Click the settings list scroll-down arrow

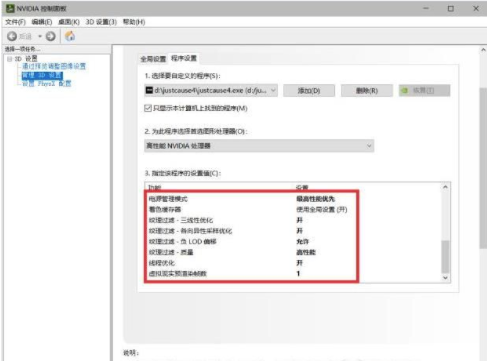coord(445,278)
